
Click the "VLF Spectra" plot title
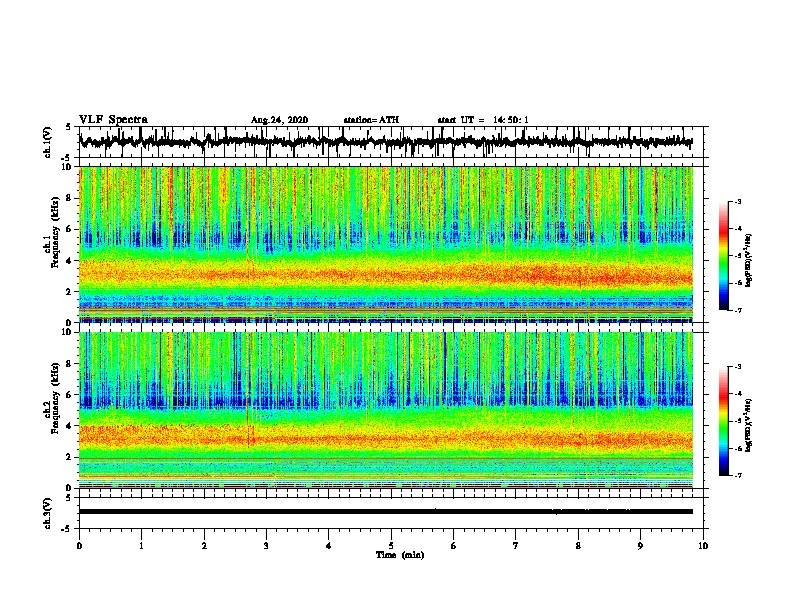tap(113, 120)
